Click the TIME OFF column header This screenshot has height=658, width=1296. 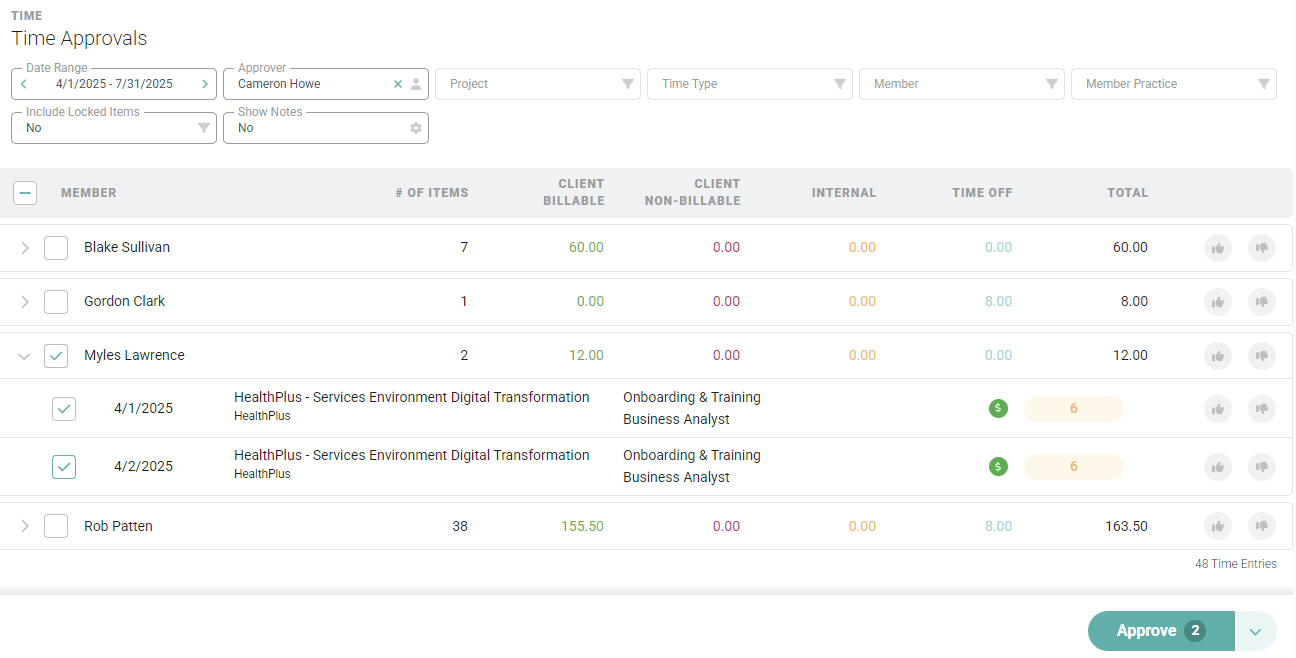coord(982,193)
